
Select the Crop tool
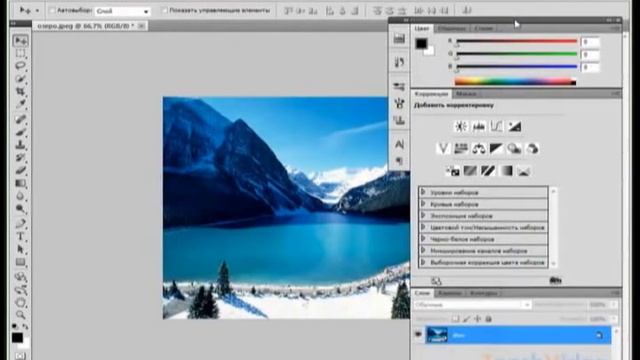click(20, 91)
